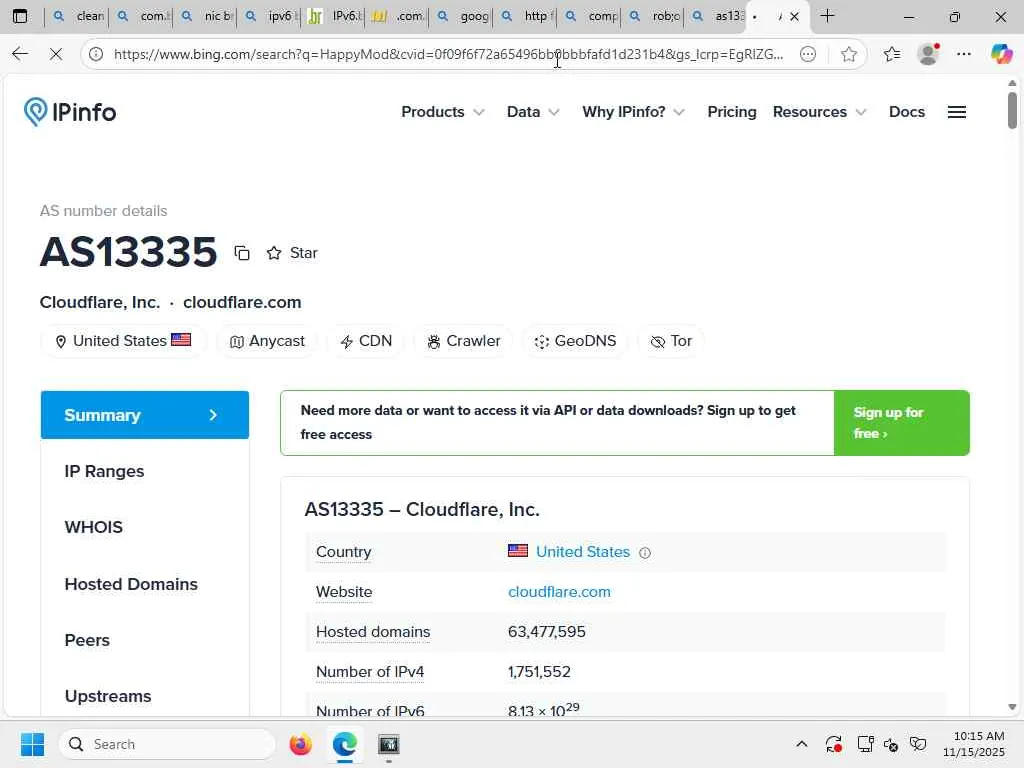Switch to the 'comp' search tab

[x=592, y=16]
